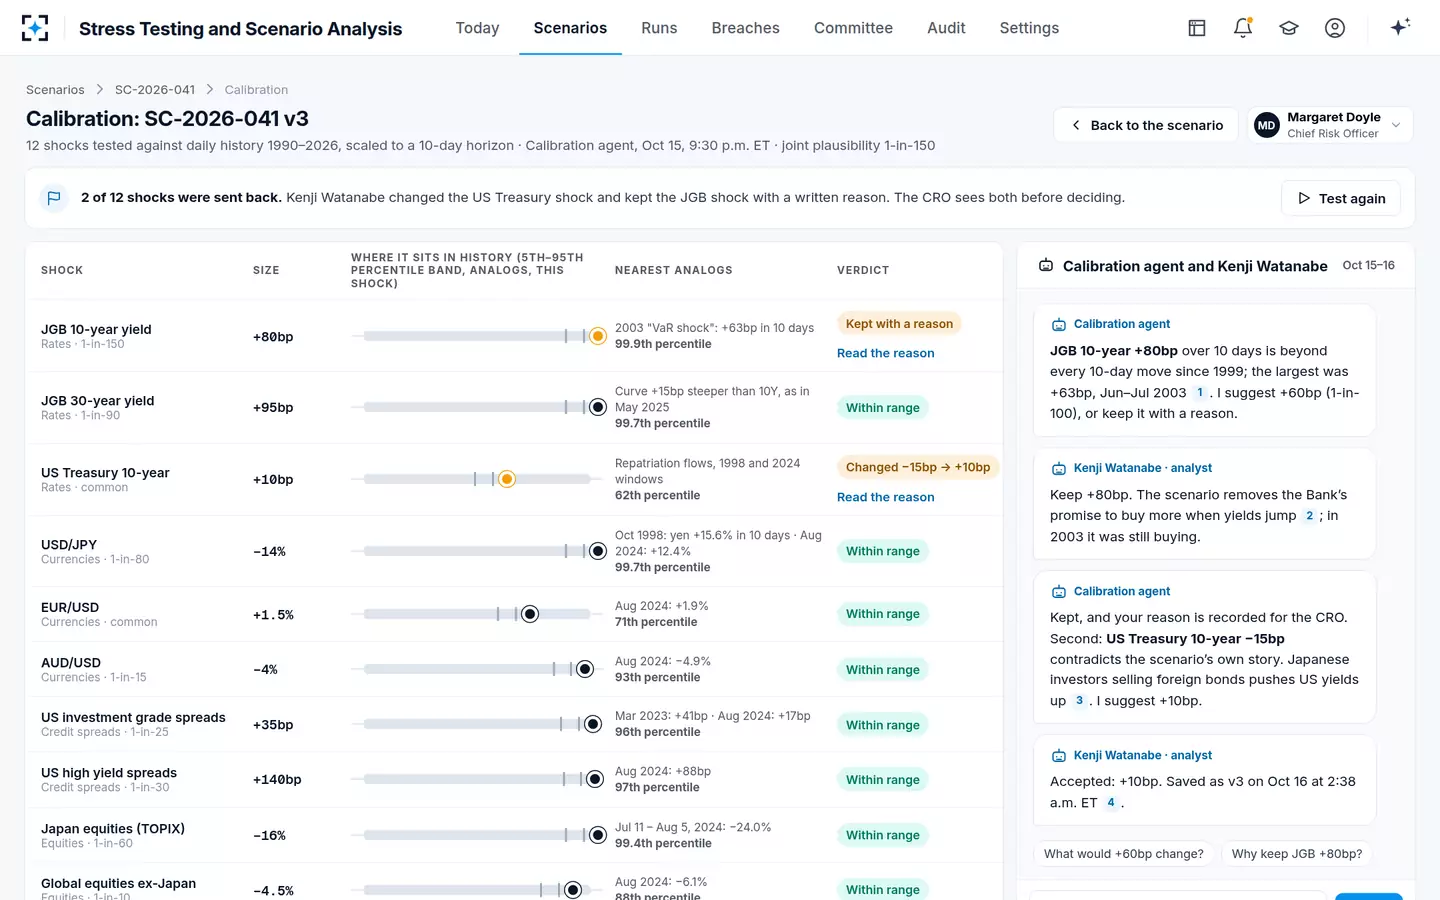This screenshot has height=900, width=1440.
Task: Click the 'Japan equities (TOPIX)' row name
Action: click(x=113, y=829)
